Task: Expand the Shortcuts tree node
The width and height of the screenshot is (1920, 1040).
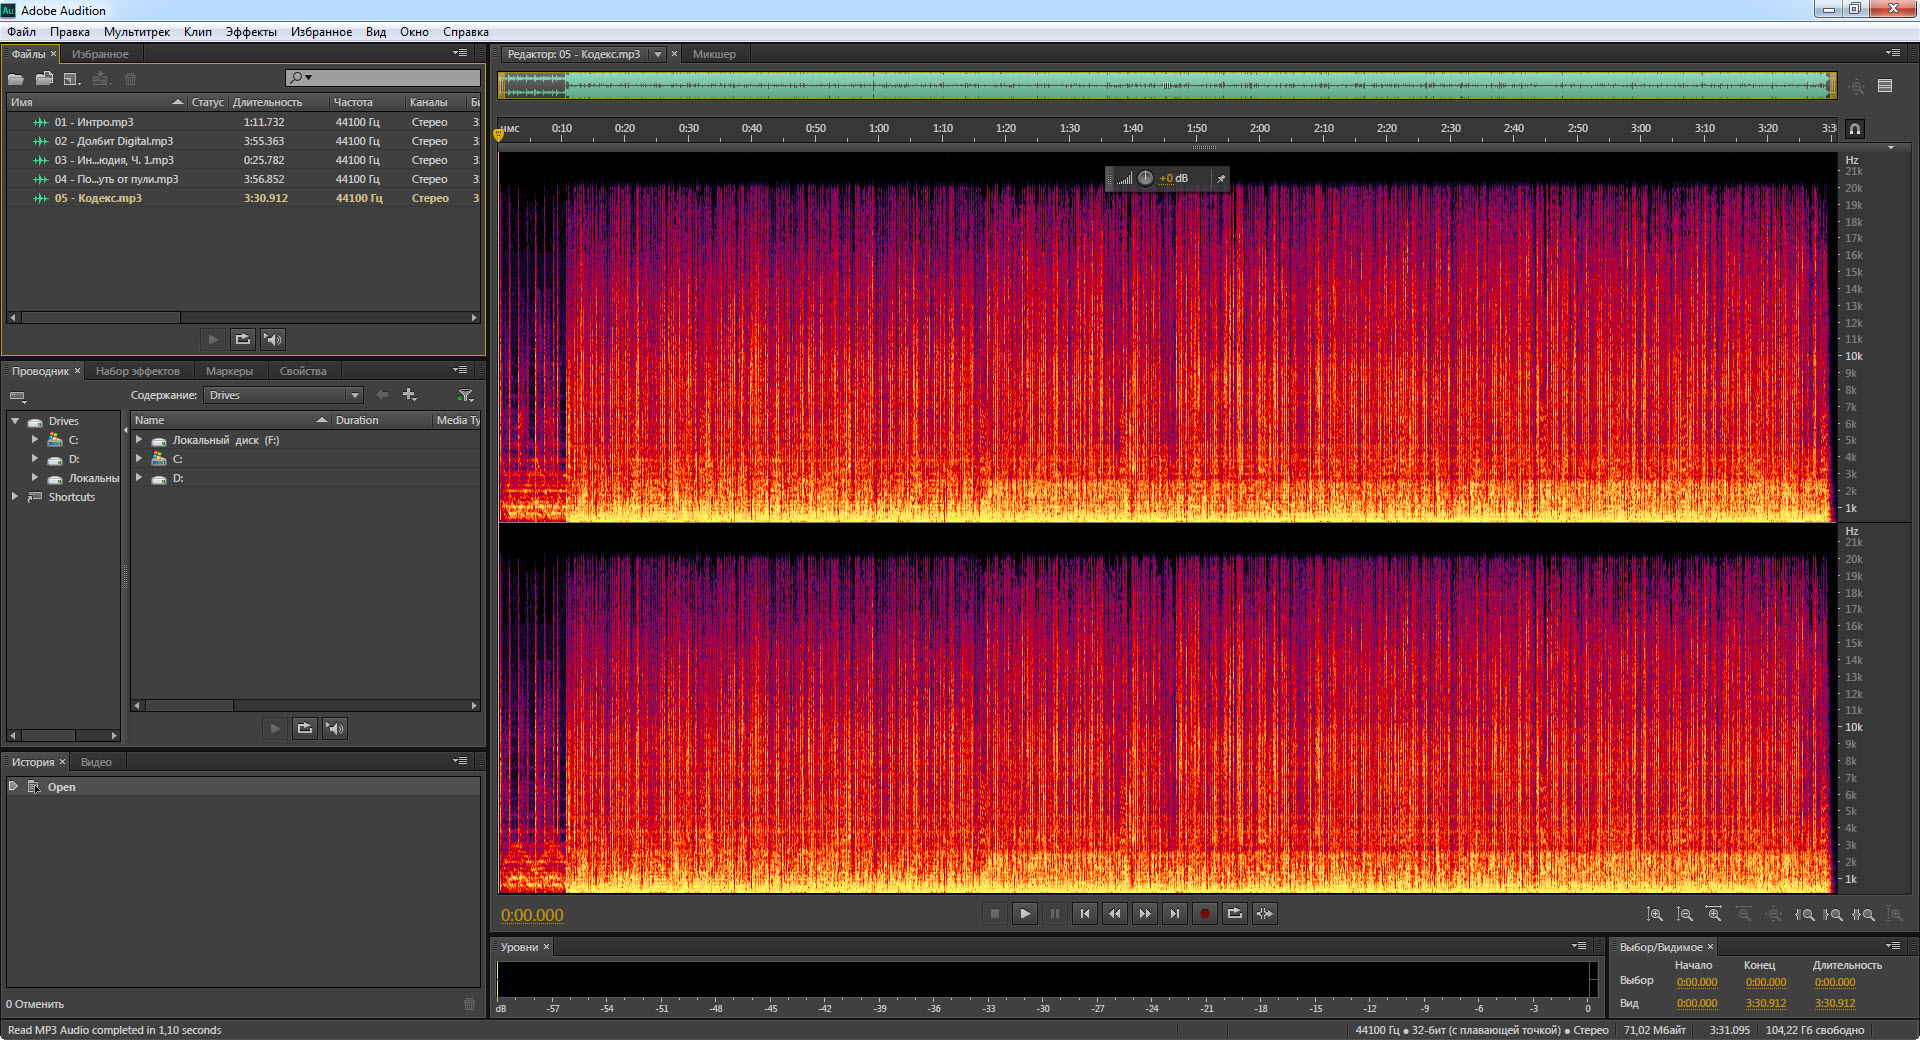Action: tap(15, 497)
